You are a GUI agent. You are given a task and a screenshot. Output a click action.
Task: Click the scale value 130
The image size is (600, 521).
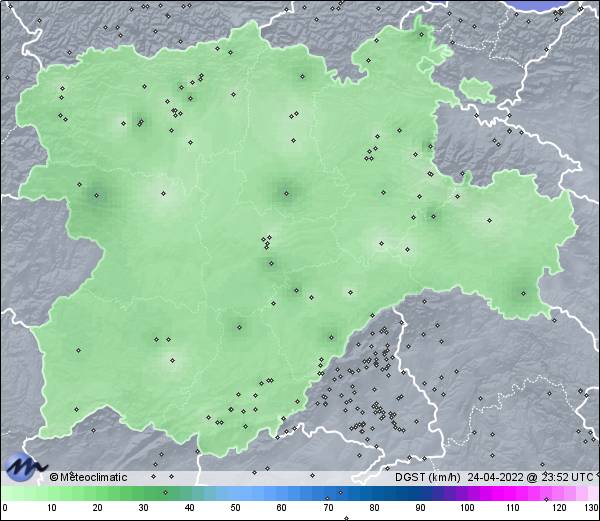[x=592, y=508]
